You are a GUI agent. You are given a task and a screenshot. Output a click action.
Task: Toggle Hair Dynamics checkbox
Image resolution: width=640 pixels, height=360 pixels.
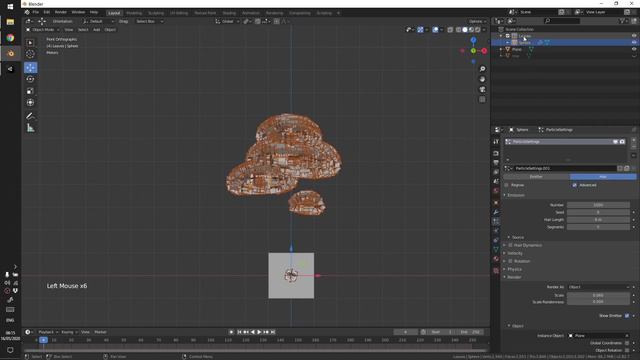click(x=510, y=245)
